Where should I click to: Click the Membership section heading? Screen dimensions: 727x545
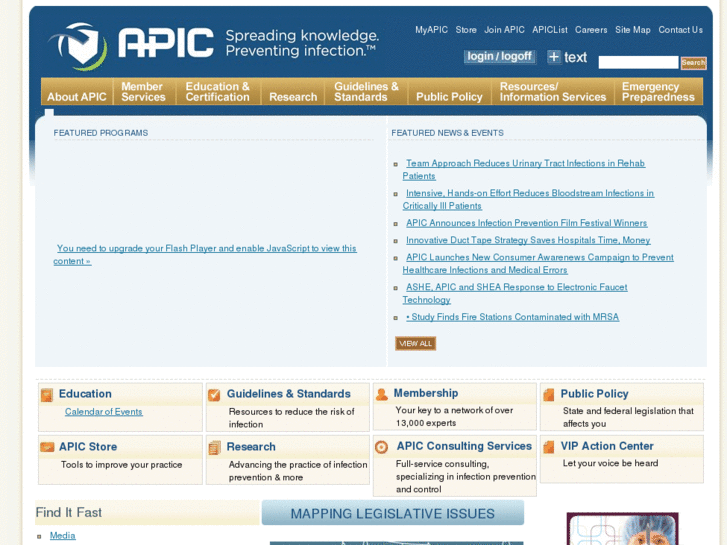coord(426,393)
